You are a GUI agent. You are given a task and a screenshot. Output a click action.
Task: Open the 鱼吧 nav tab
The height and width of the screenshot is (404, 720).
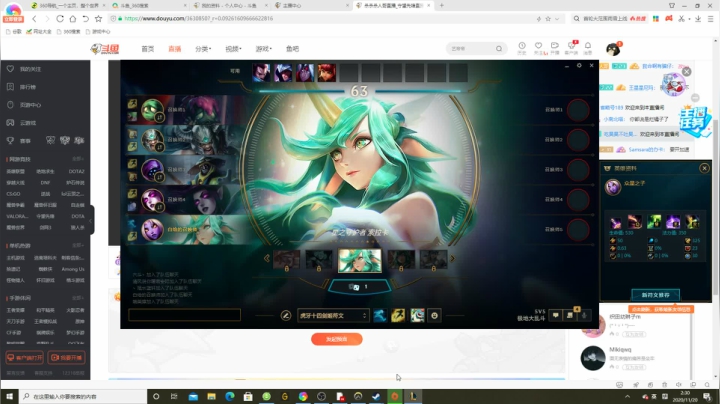coord(292,49)
